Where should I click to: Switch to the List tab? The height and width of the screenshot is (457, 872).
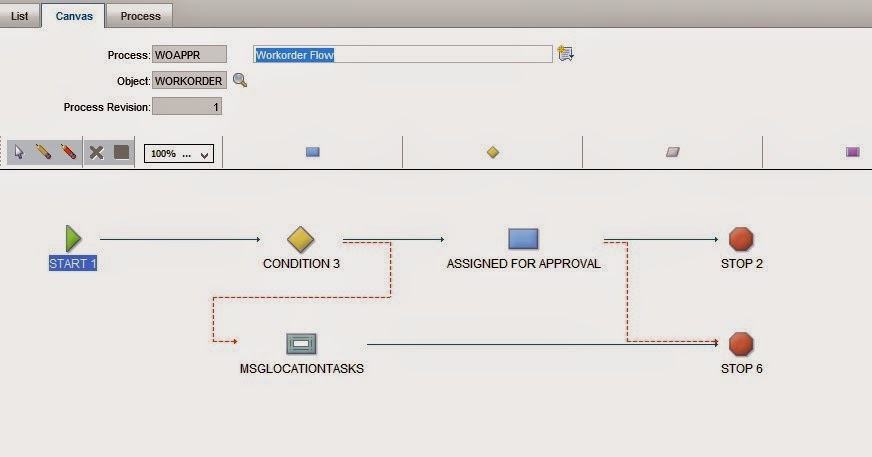[x=19, y=16]
